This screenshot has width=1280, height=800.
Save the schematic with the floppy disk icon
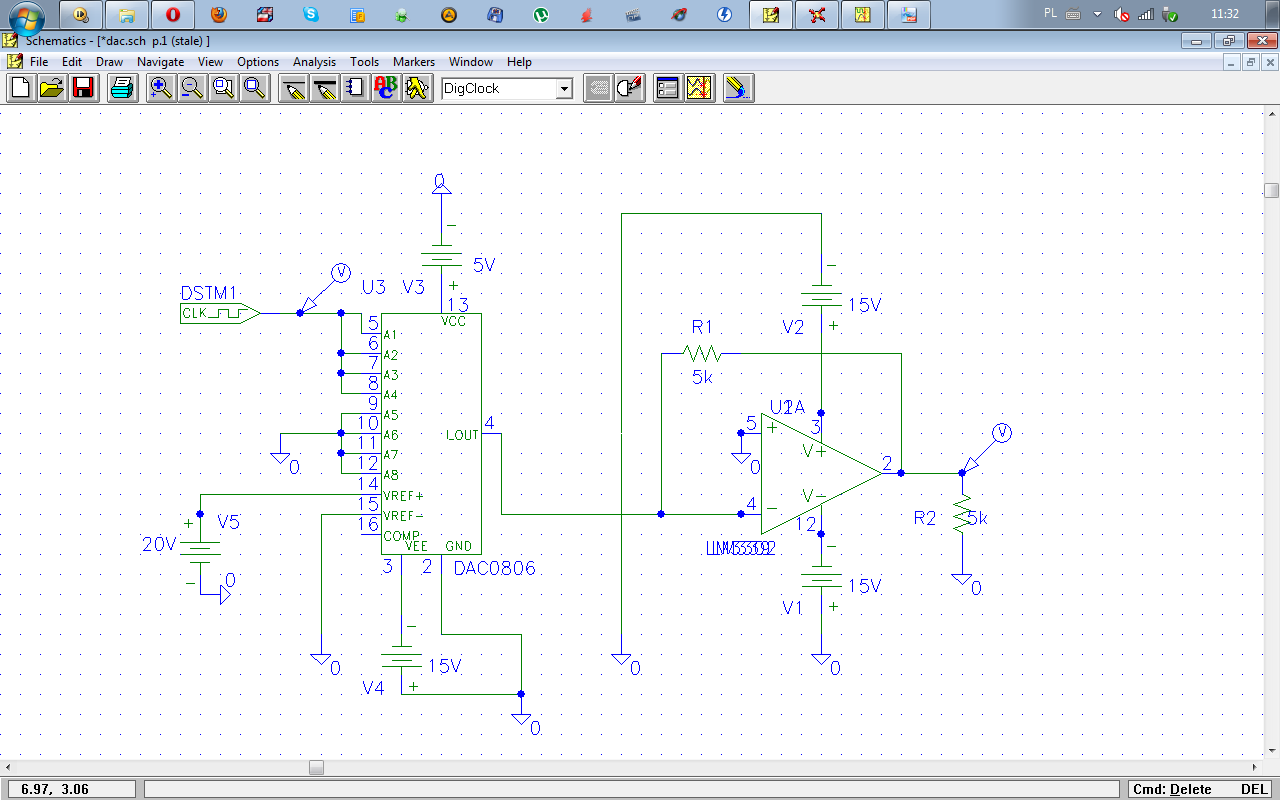click(x=82, y=88)
